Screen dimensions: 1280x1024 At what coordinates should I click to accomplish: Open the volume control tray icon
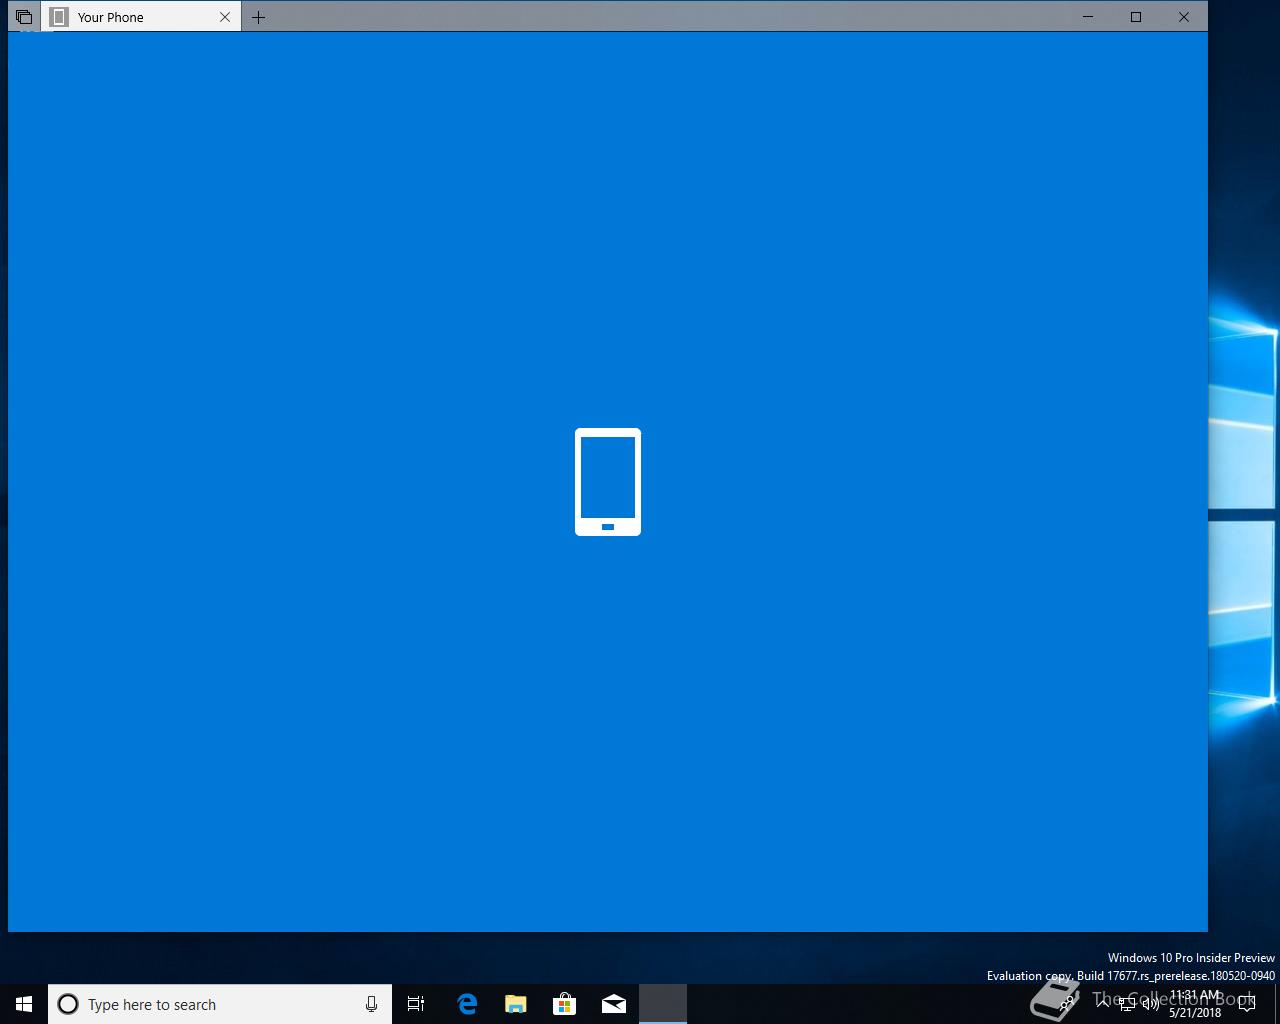pyautogui.click(x=1151, y=1004)
